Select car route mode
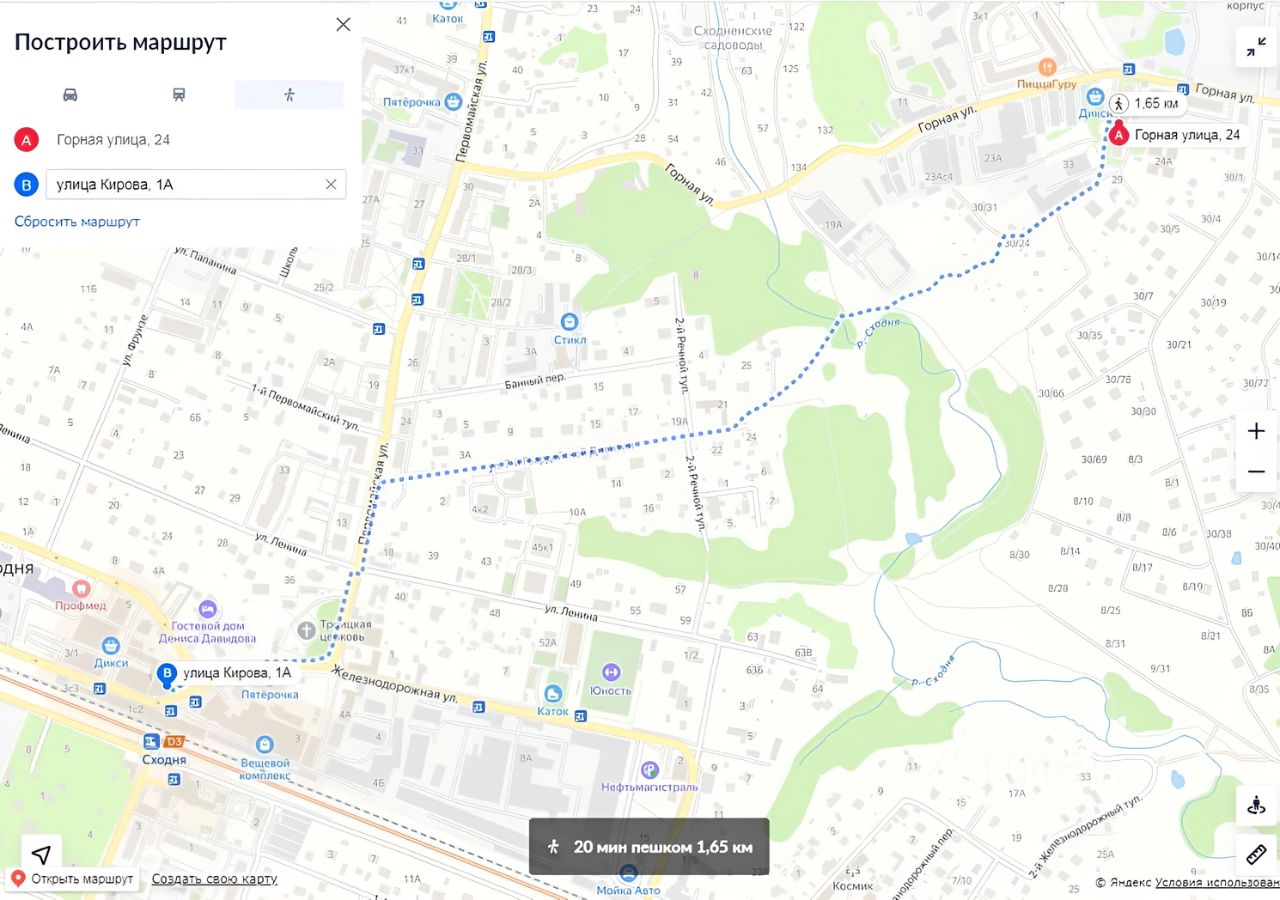The image size is (1280, 900). 70,95
